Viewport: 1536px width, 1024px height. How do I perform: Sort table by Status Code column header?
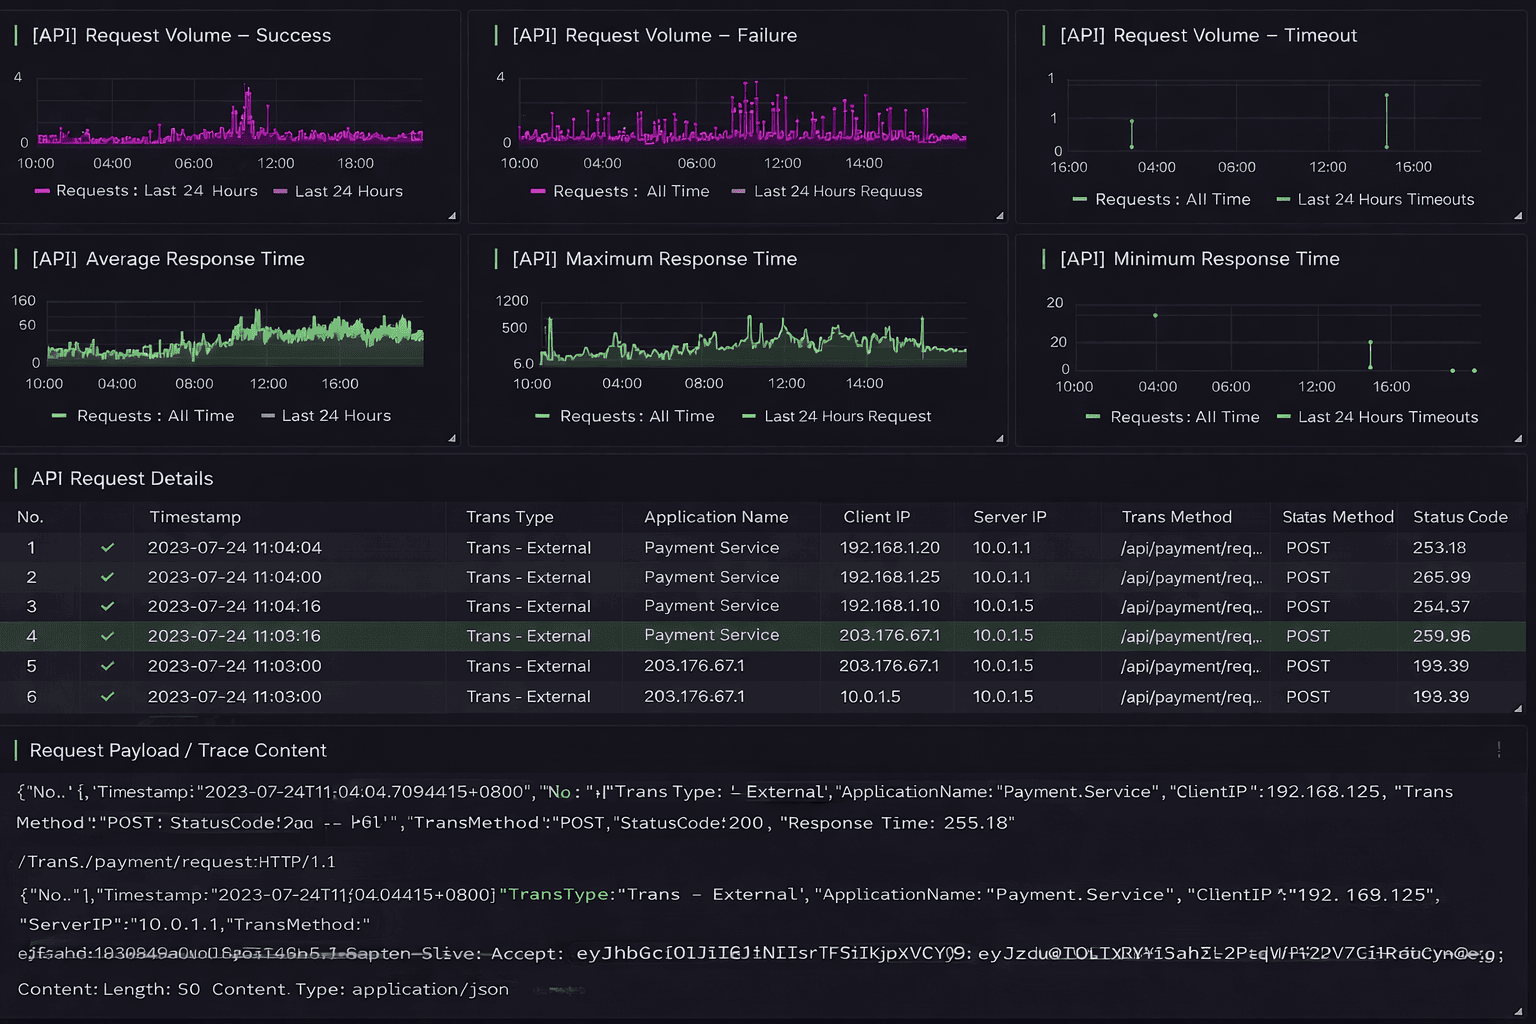pos(1459,517)
